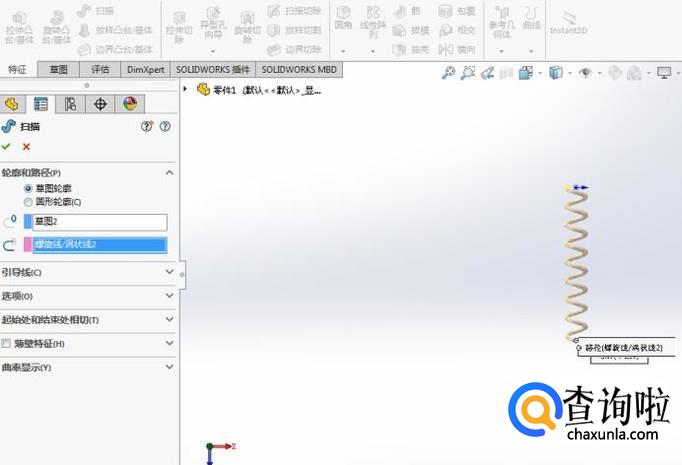The image size is (682, 465).
Task: Click the pink path selection color swatch
Action: 27,245
